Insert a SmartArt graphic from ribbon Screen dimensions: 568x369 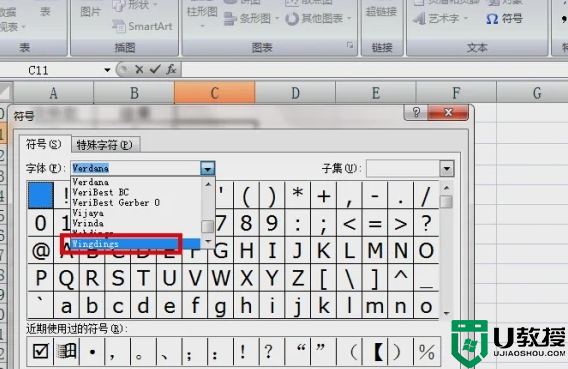(142, 26)
